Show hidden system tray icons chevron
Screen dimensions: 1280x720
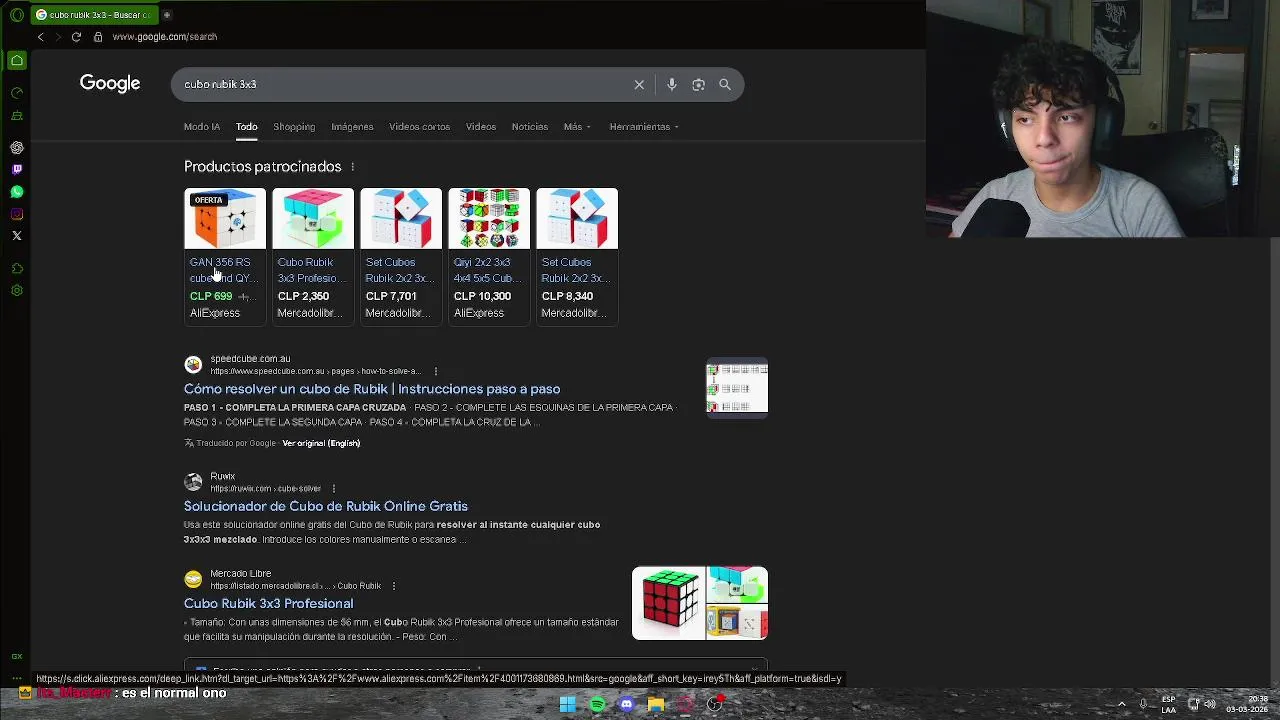1121,705
